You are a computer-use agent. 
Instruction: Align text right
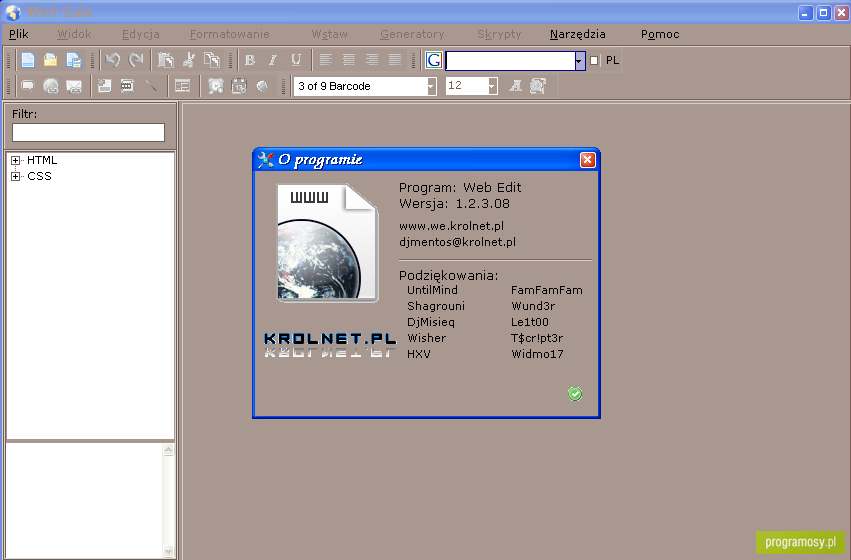tap(372, 60)
